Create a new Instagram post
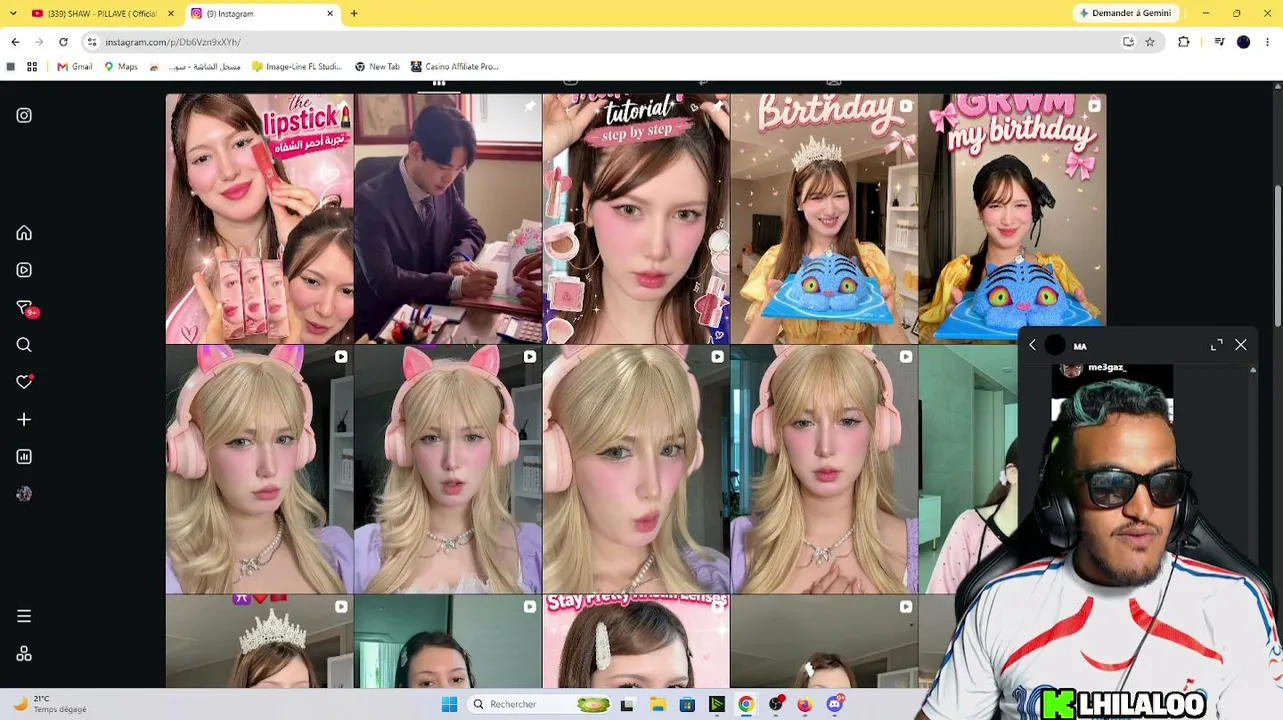 pos(24,420)
